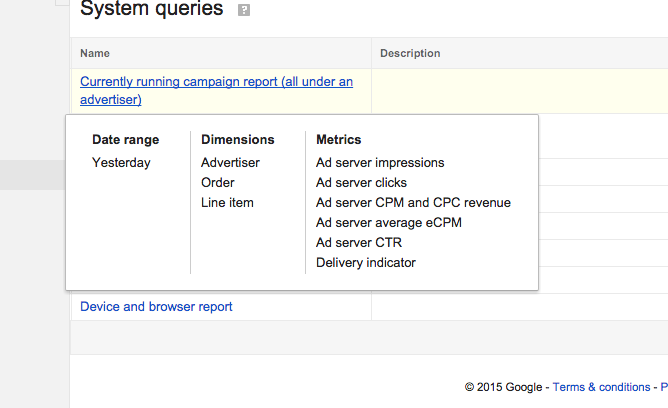
Task: Click the Name column header
Action: (95, 53)
